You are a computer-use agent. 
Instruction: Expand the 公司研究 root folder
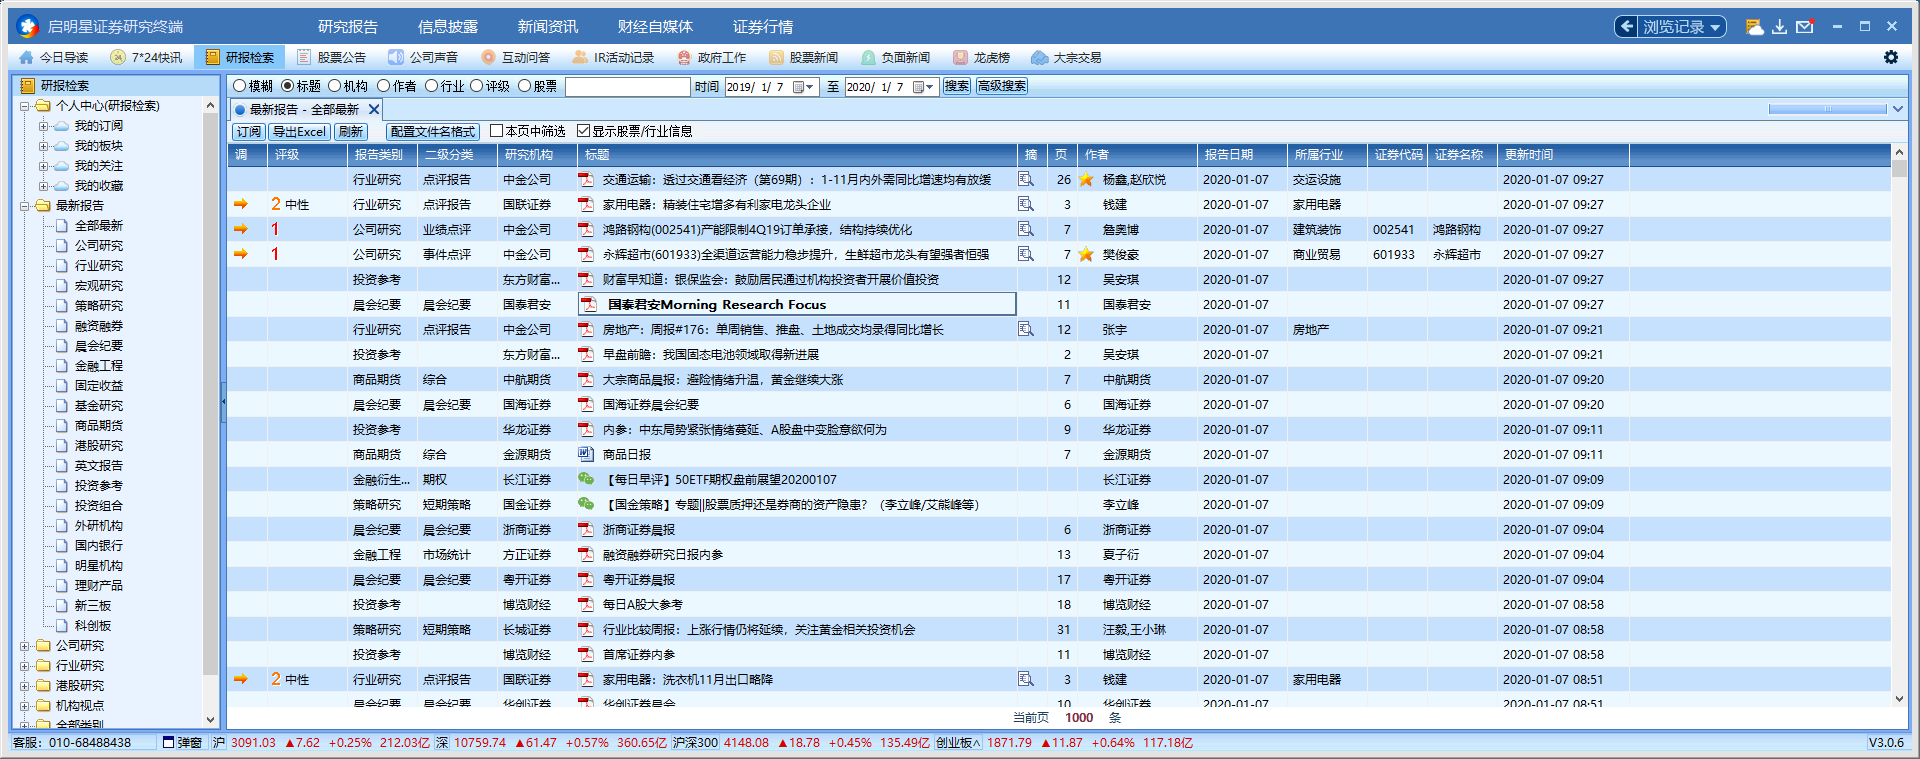(x=25, y=646)
